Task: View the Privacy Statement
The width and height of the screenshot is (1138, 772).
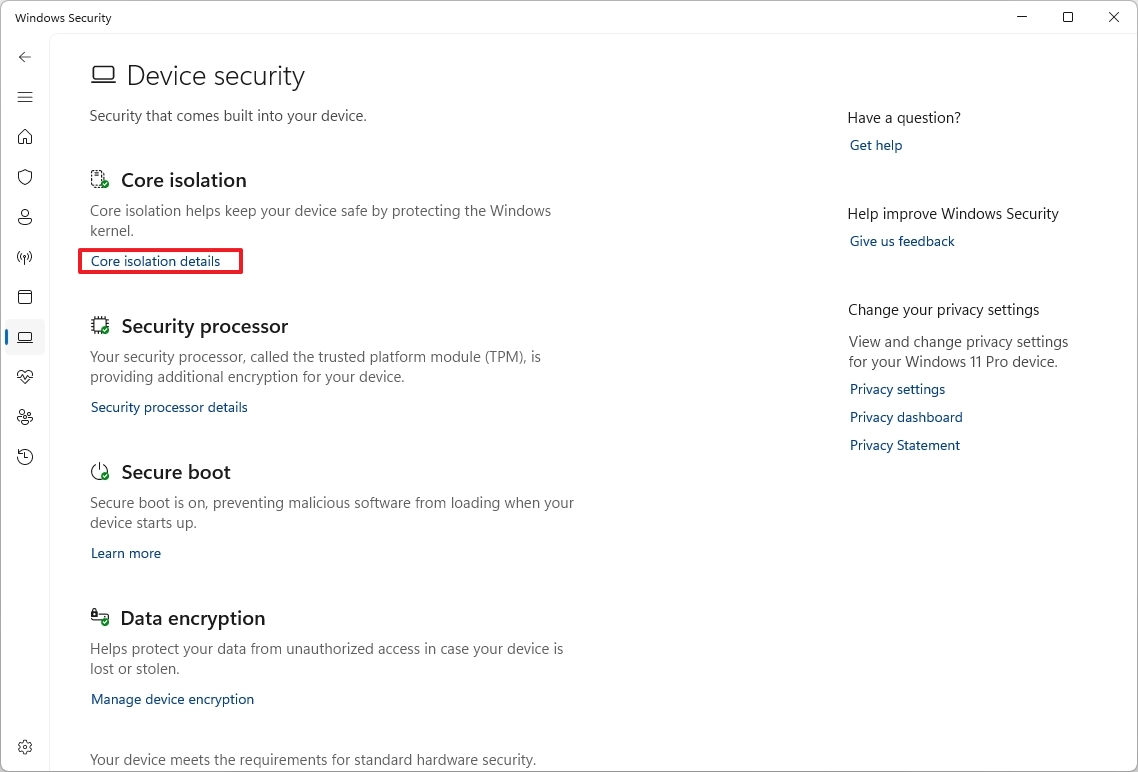Action: tap(904, 445)
